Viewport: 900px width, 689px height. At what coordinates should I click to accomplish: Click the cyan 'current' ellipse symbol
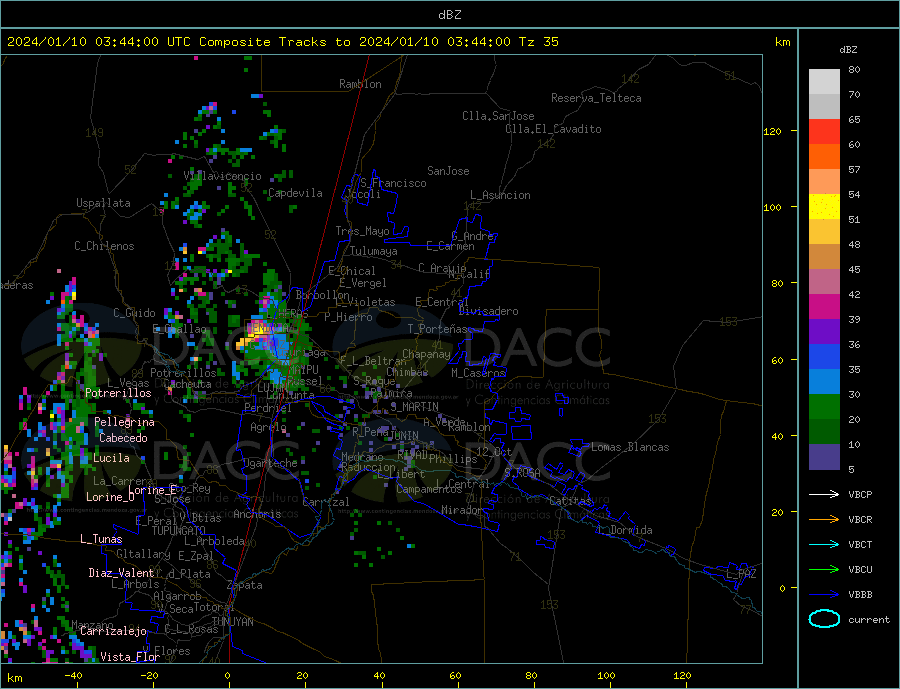(x=824, y=619)
